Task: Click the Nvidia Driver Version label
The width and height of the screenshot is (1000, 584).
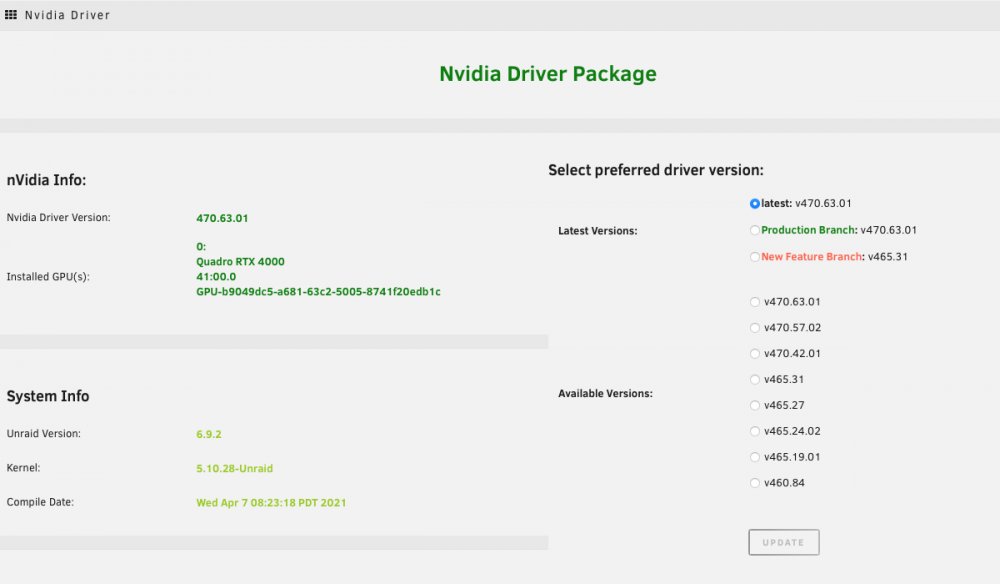Action: 59,217
